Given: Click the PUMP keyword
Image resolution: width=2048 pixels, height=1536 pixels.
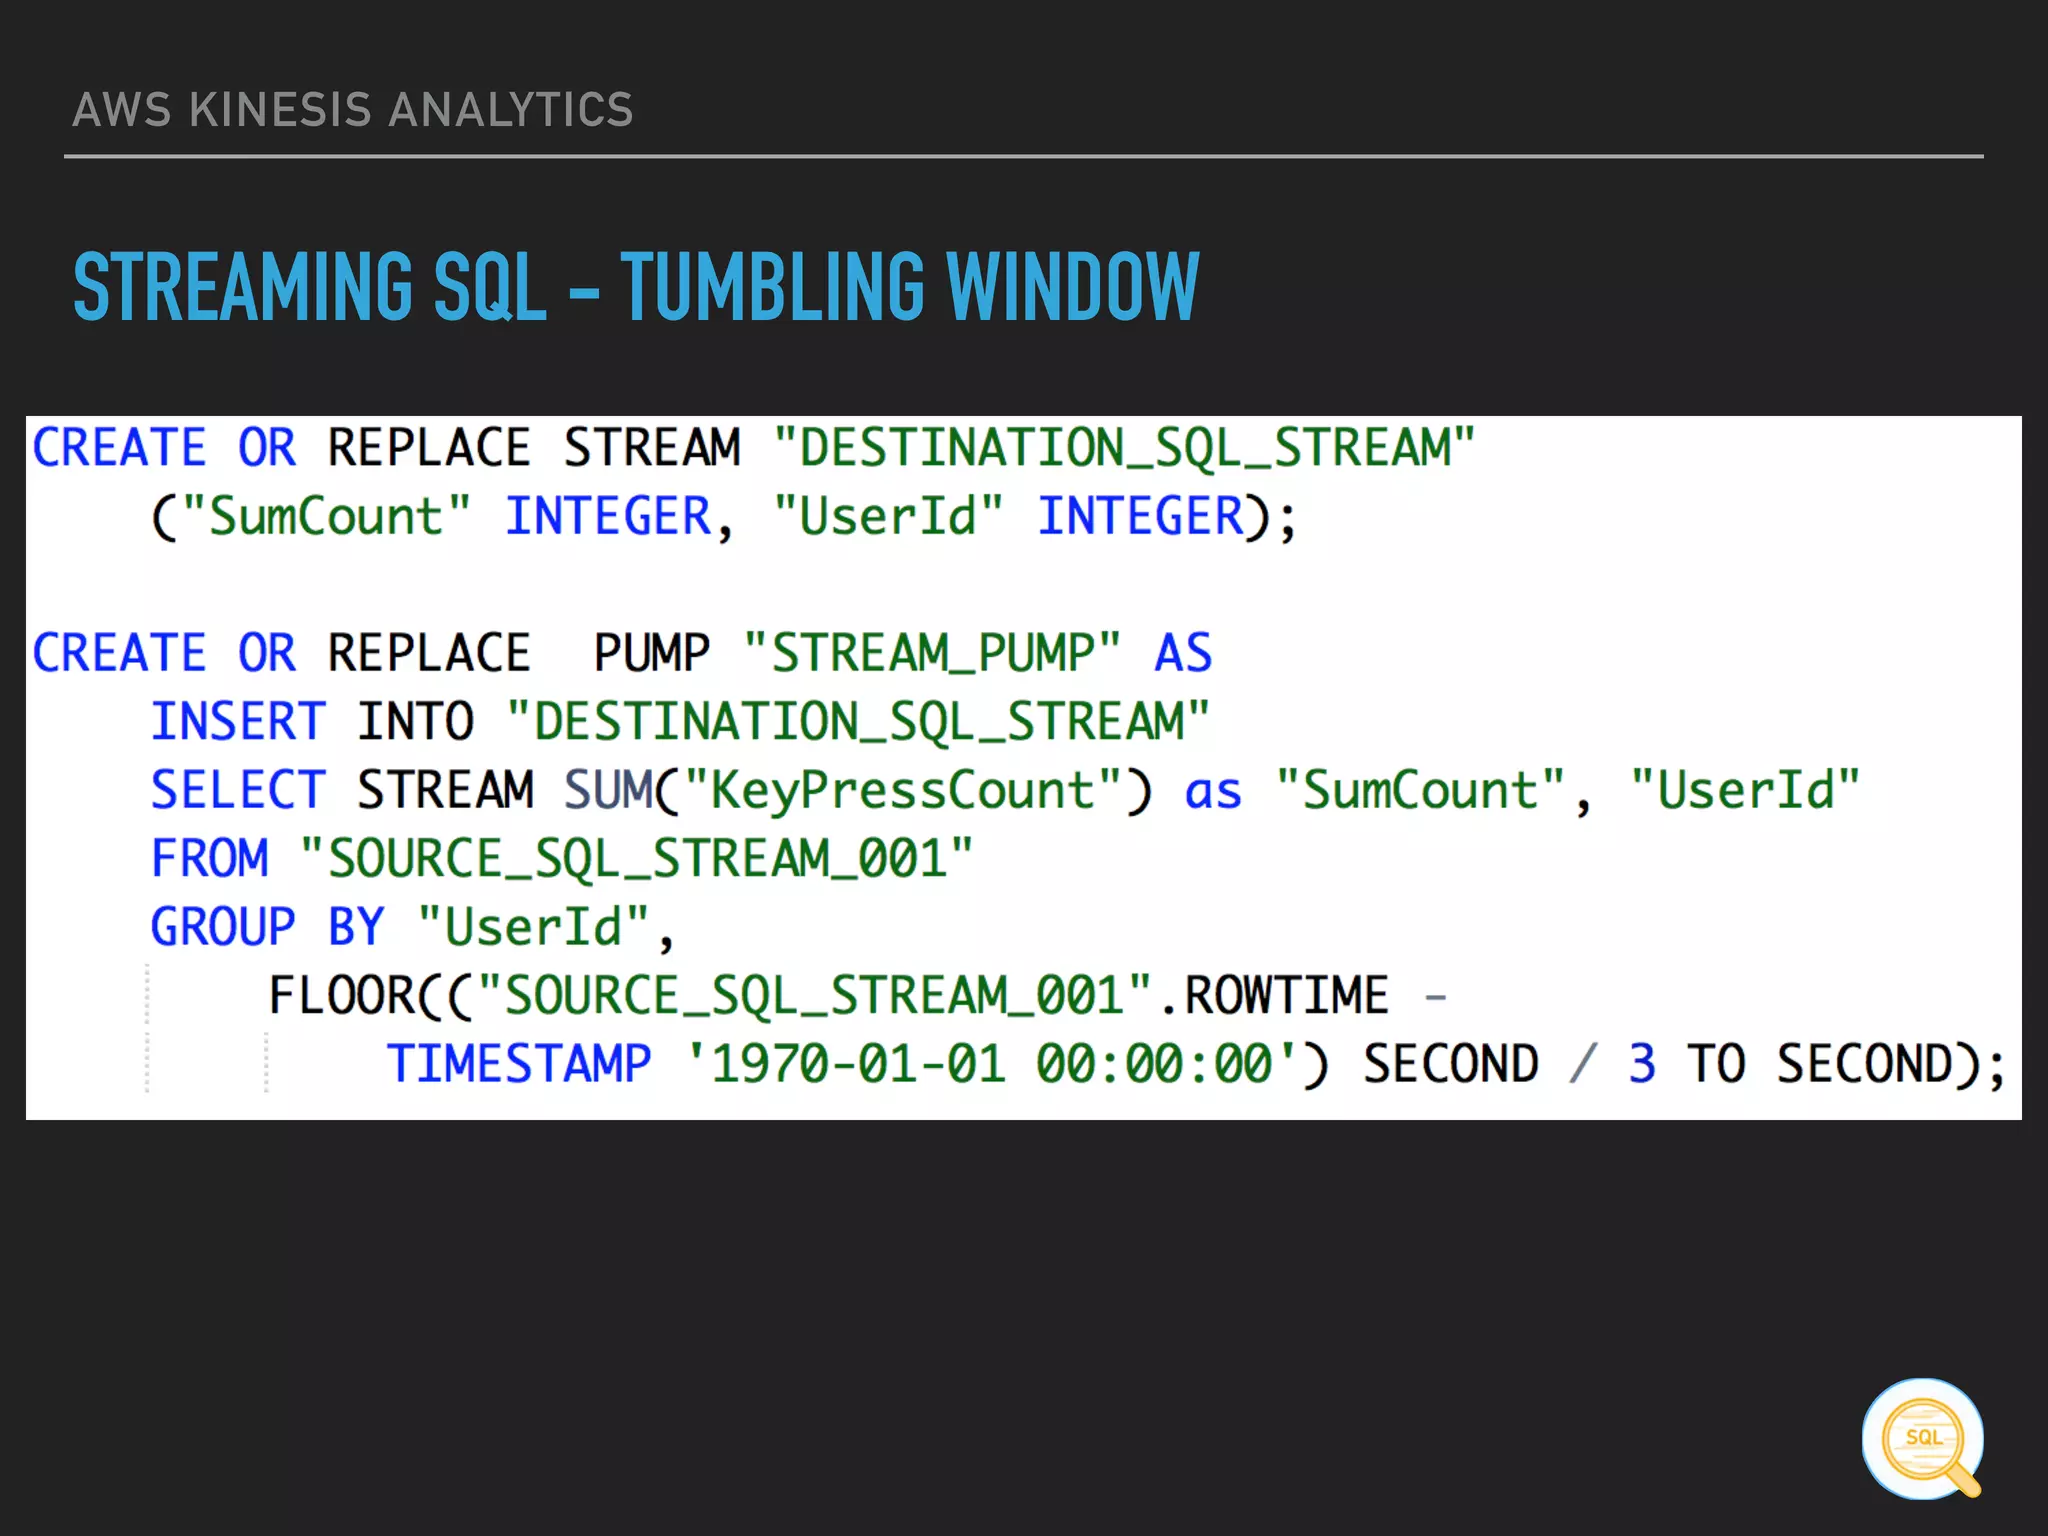Looking at the screenshot, I should coord(652,653).
